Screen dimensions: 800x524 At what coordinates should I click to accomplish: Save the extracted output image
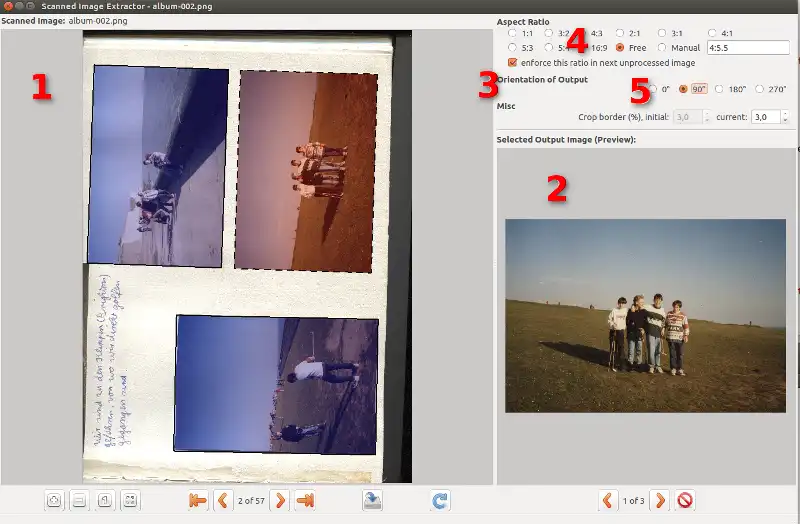[372, 501]
